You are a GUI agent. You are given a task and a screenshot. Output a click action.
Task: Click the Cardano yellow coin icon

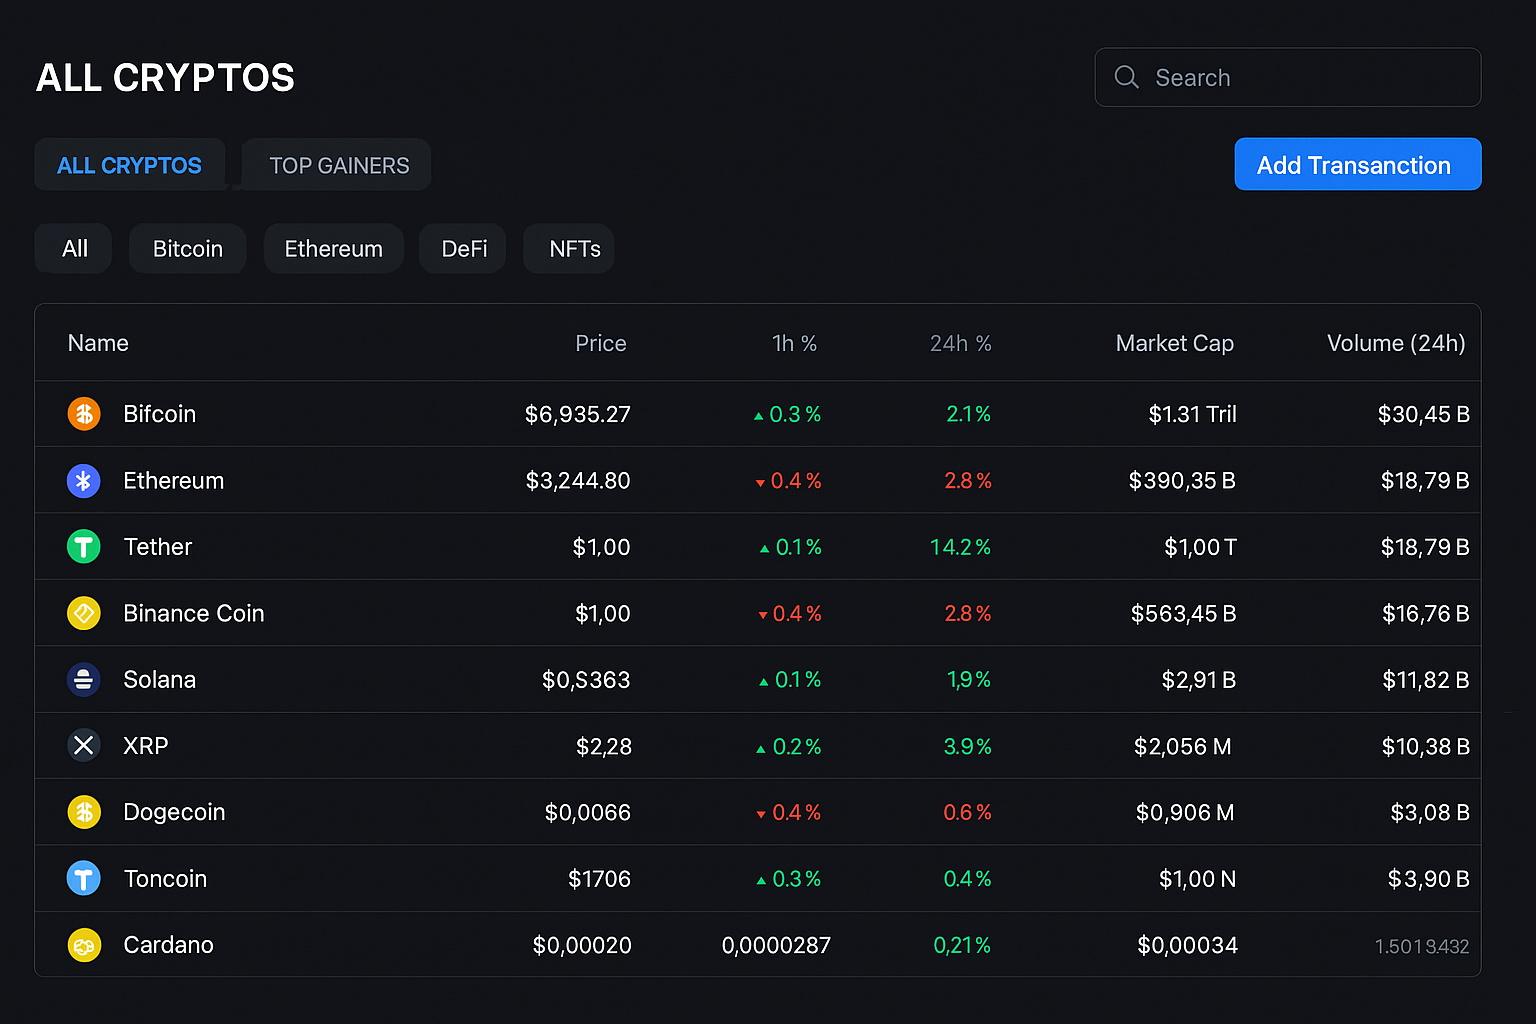point(84,944)
